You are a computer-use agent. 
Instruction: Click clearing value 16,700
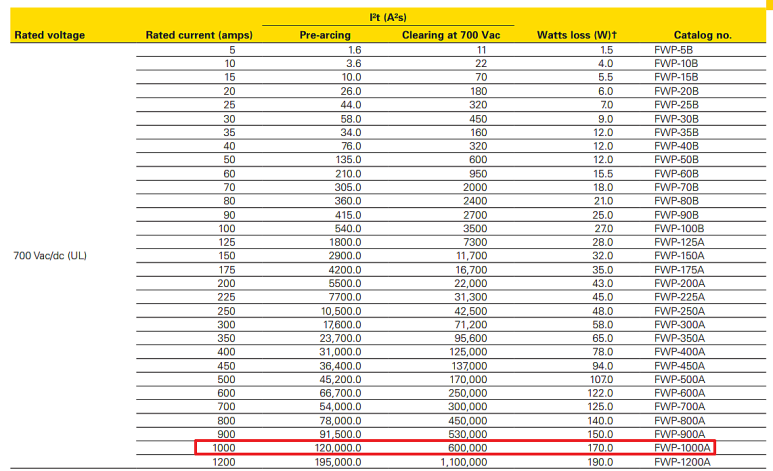tap(471, 270)
